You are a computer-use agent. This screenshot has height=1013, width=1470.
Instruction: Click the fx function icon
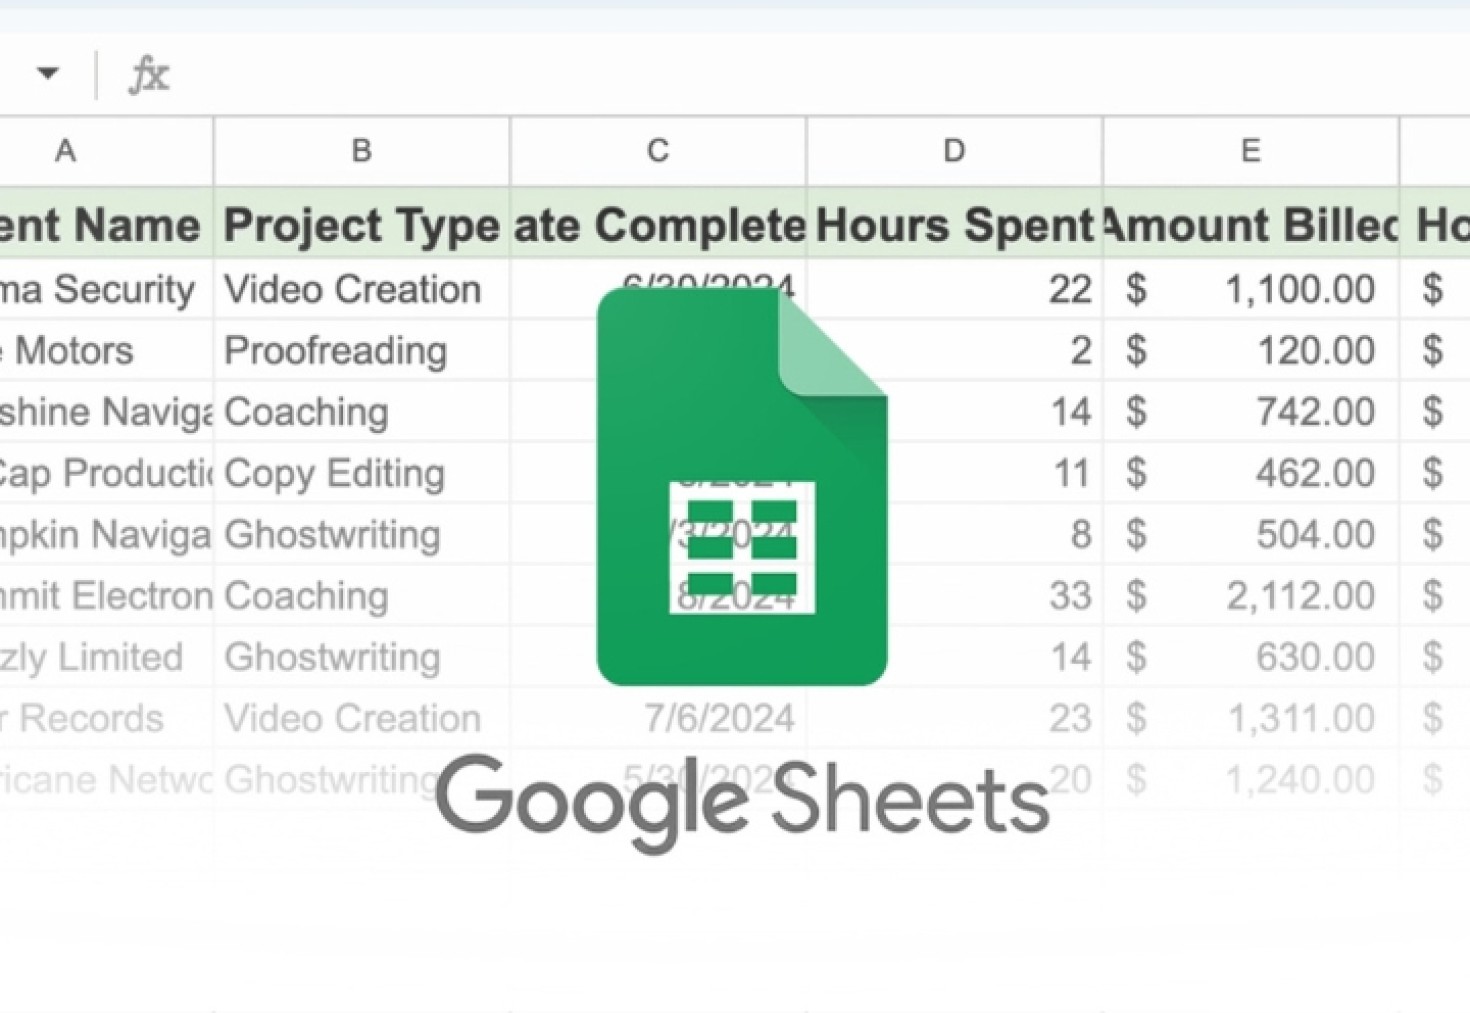point(148,75)
